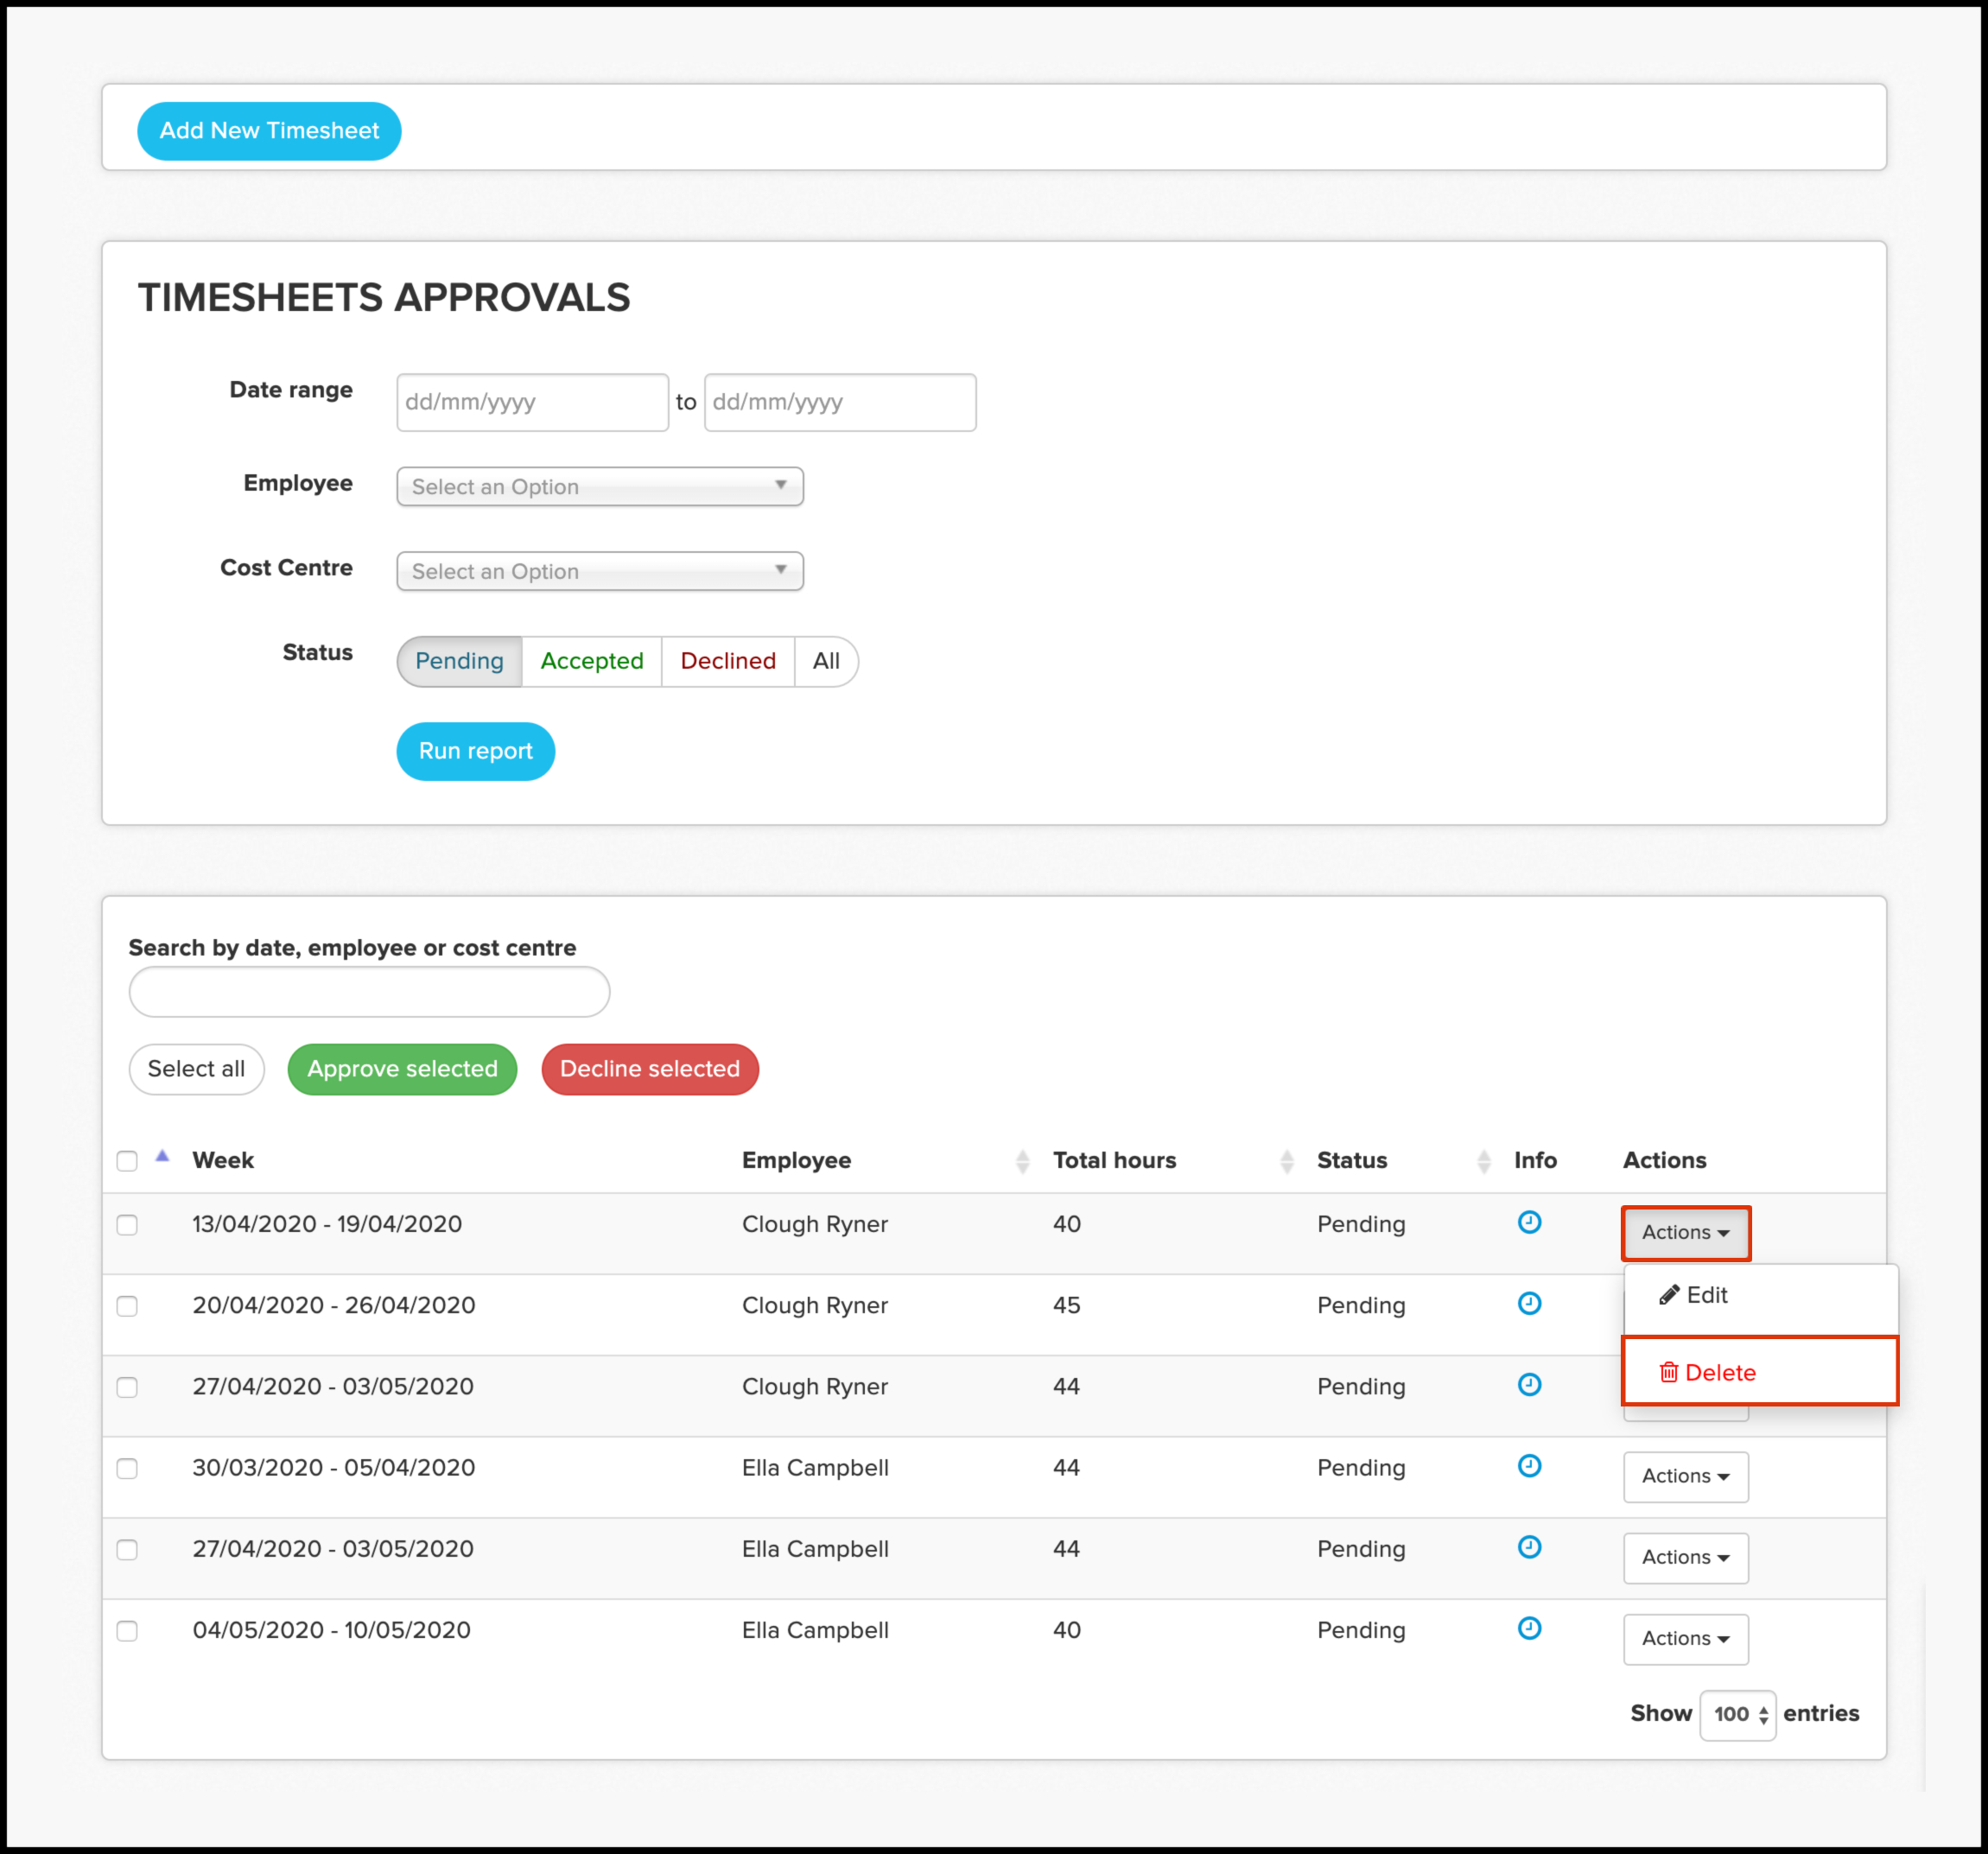1988x1854 pixels.
Task: Select checkbox for 04/05/2020 - 10/05/2020 row
Action: coord(127,1631)
